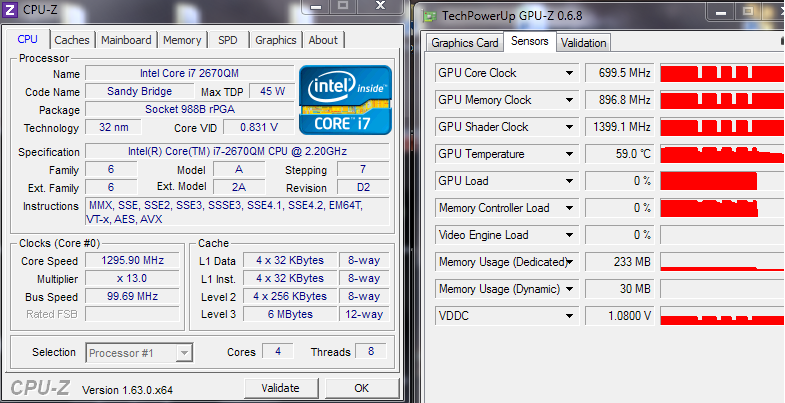Image resolution: width=785 pixels, height=403 pixels.
Task: Expand GPU Core Clock sensor dropdown
Action: coord(569,73)
